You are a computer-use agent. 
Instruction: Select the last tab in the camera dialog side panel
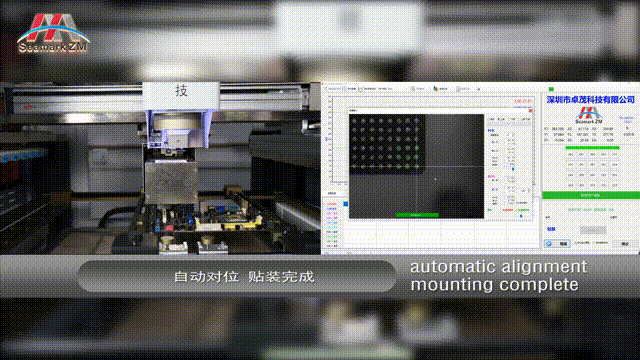point(525,119)
